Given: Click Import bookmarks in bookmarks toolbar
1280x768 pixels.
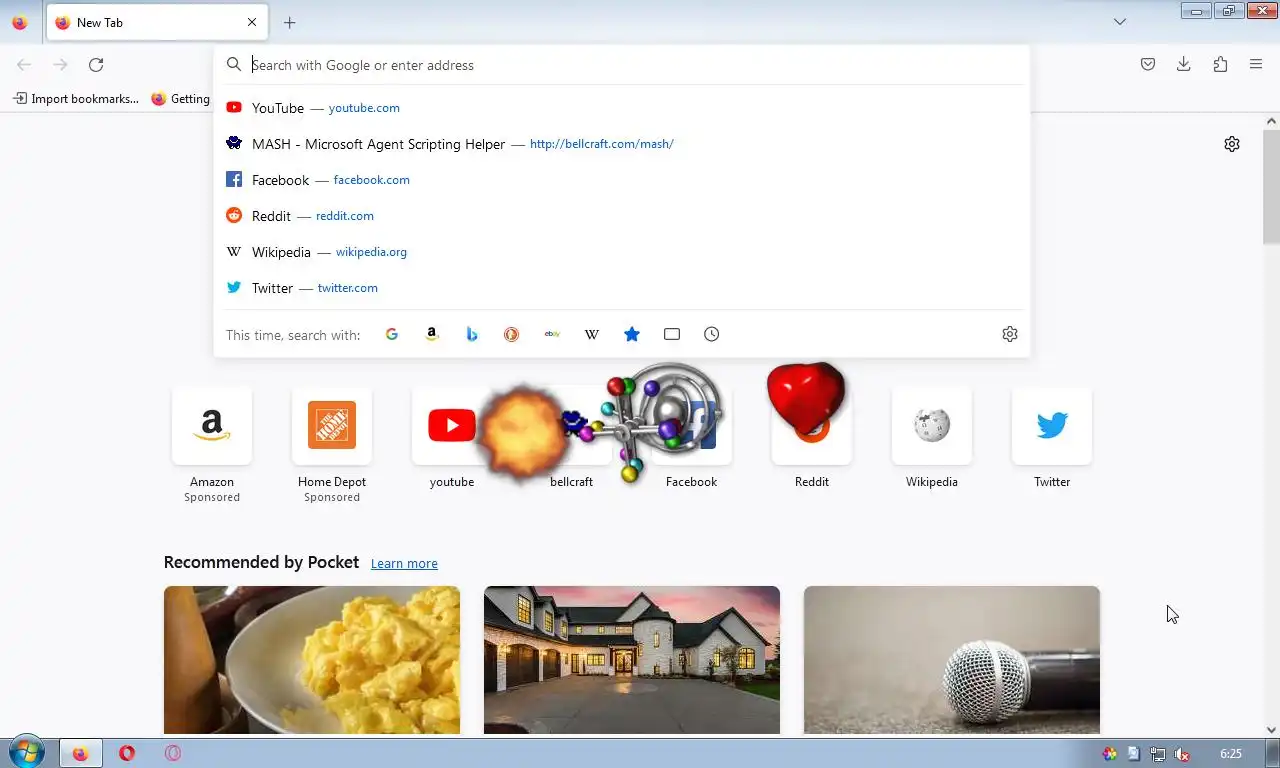Looking at the screenshot, I should tap(76, 99).
